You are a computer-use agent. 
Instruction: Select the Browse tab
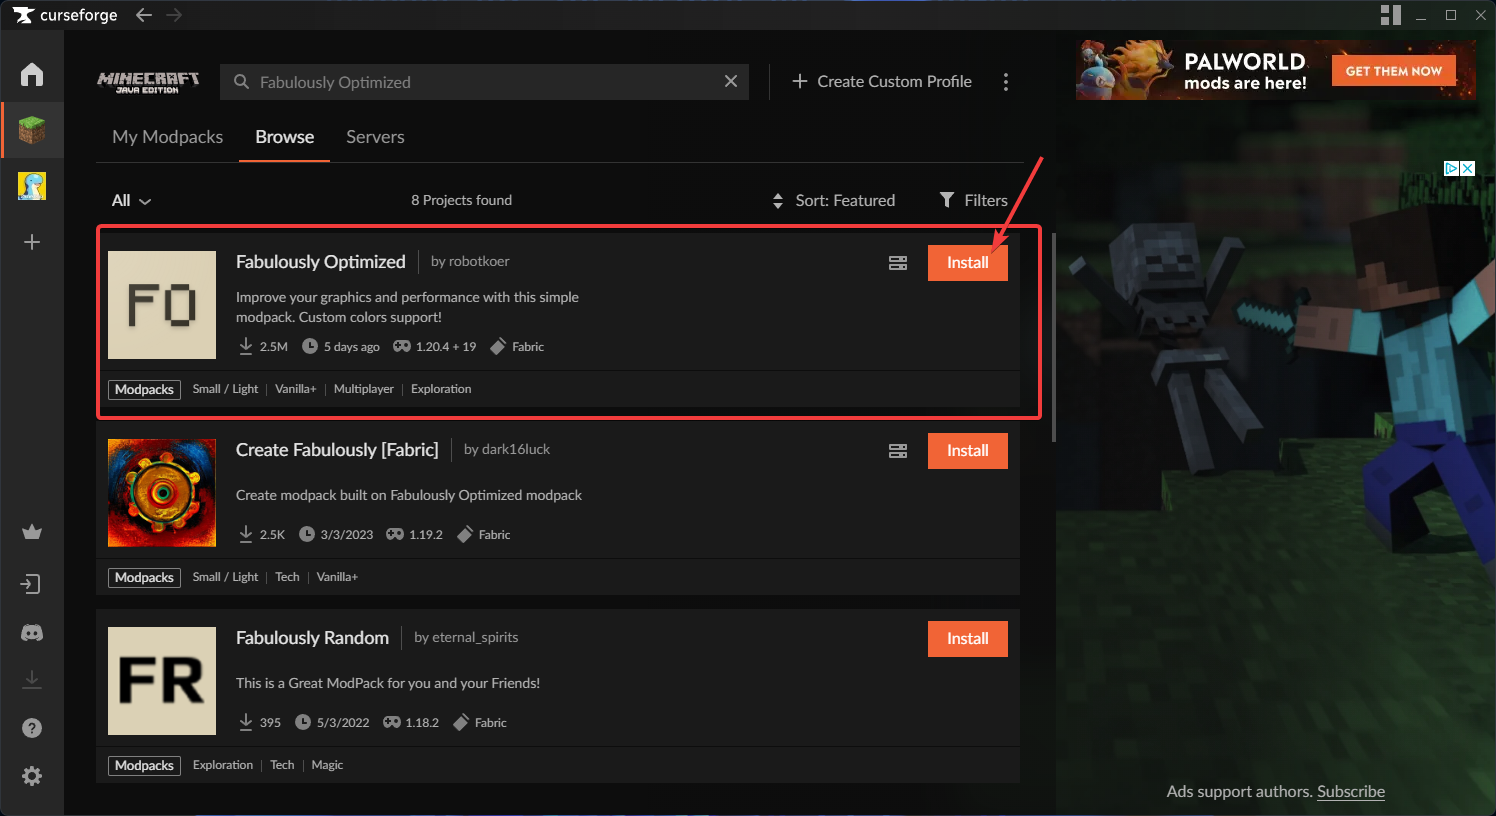[284, 137]
